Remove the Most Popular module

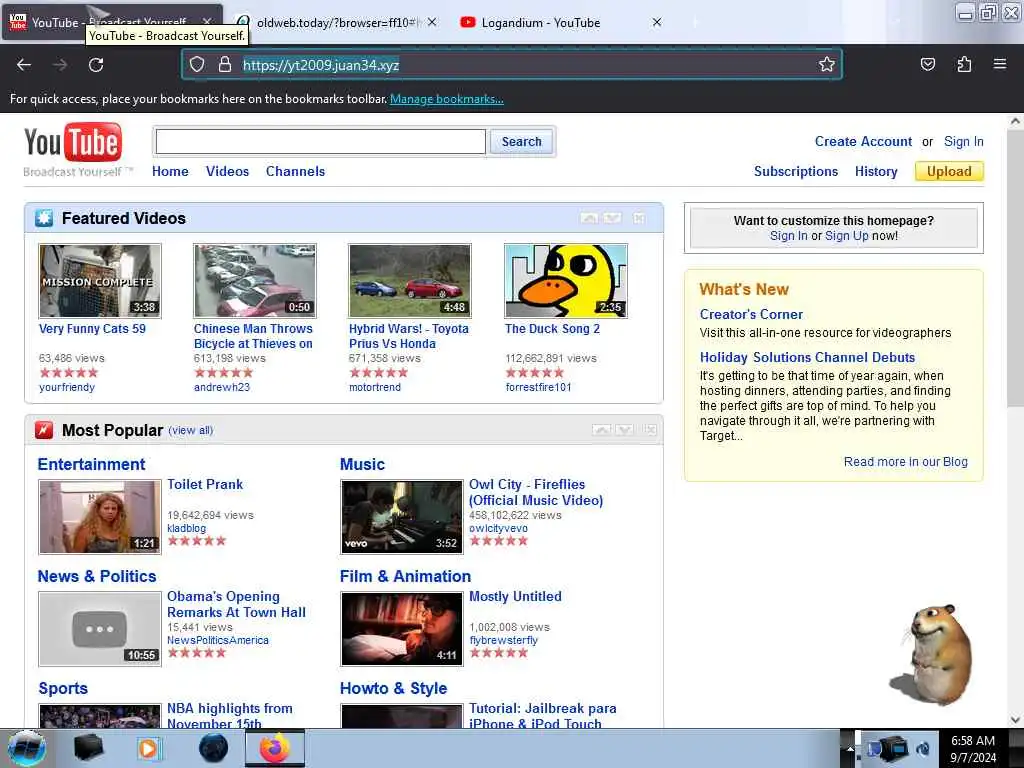coord(650,429)
